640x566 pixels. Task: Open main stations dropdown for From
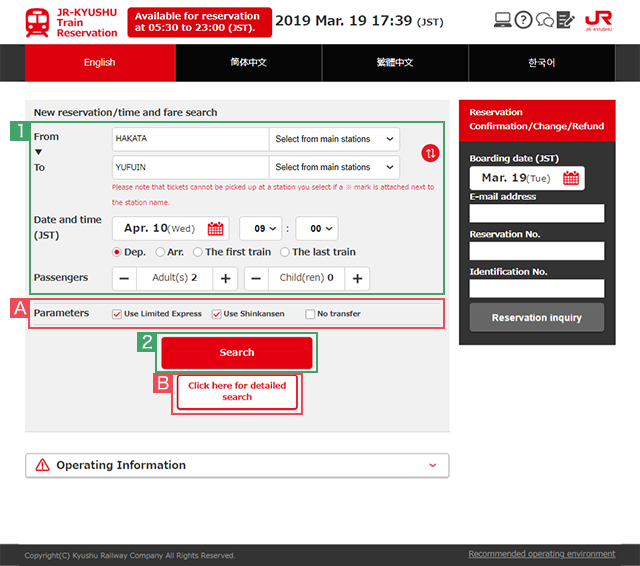[x=335, y=139]
